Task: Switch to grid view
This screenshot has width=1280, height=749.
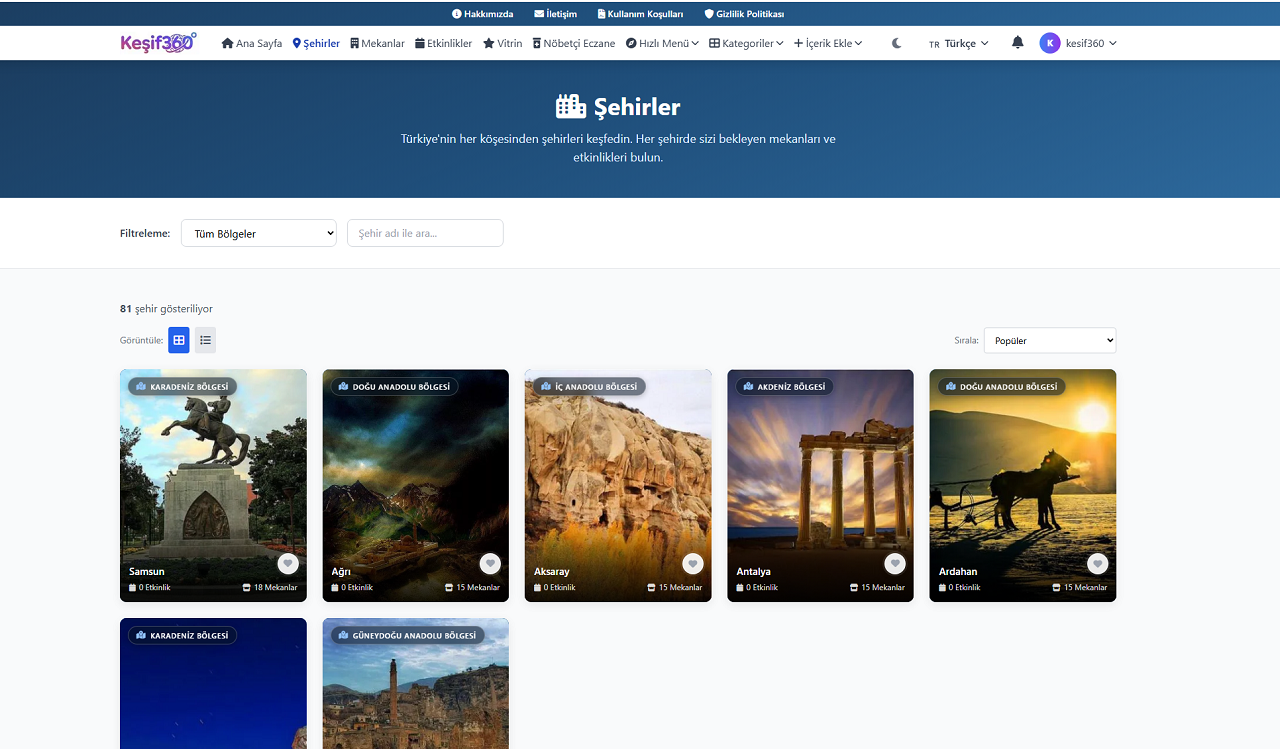Action: (x=179, y=340)
